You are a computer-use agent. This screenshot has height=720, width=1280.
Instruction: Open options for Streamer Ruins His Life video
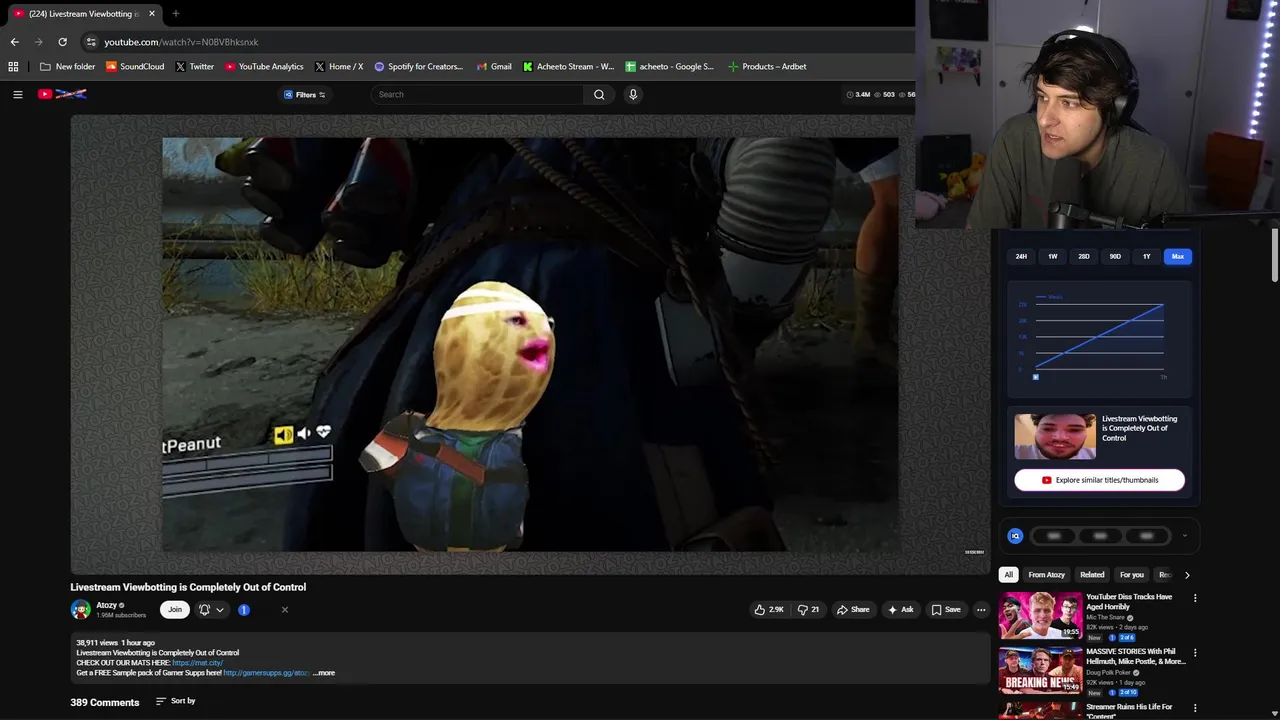[x=1194, y=708]
